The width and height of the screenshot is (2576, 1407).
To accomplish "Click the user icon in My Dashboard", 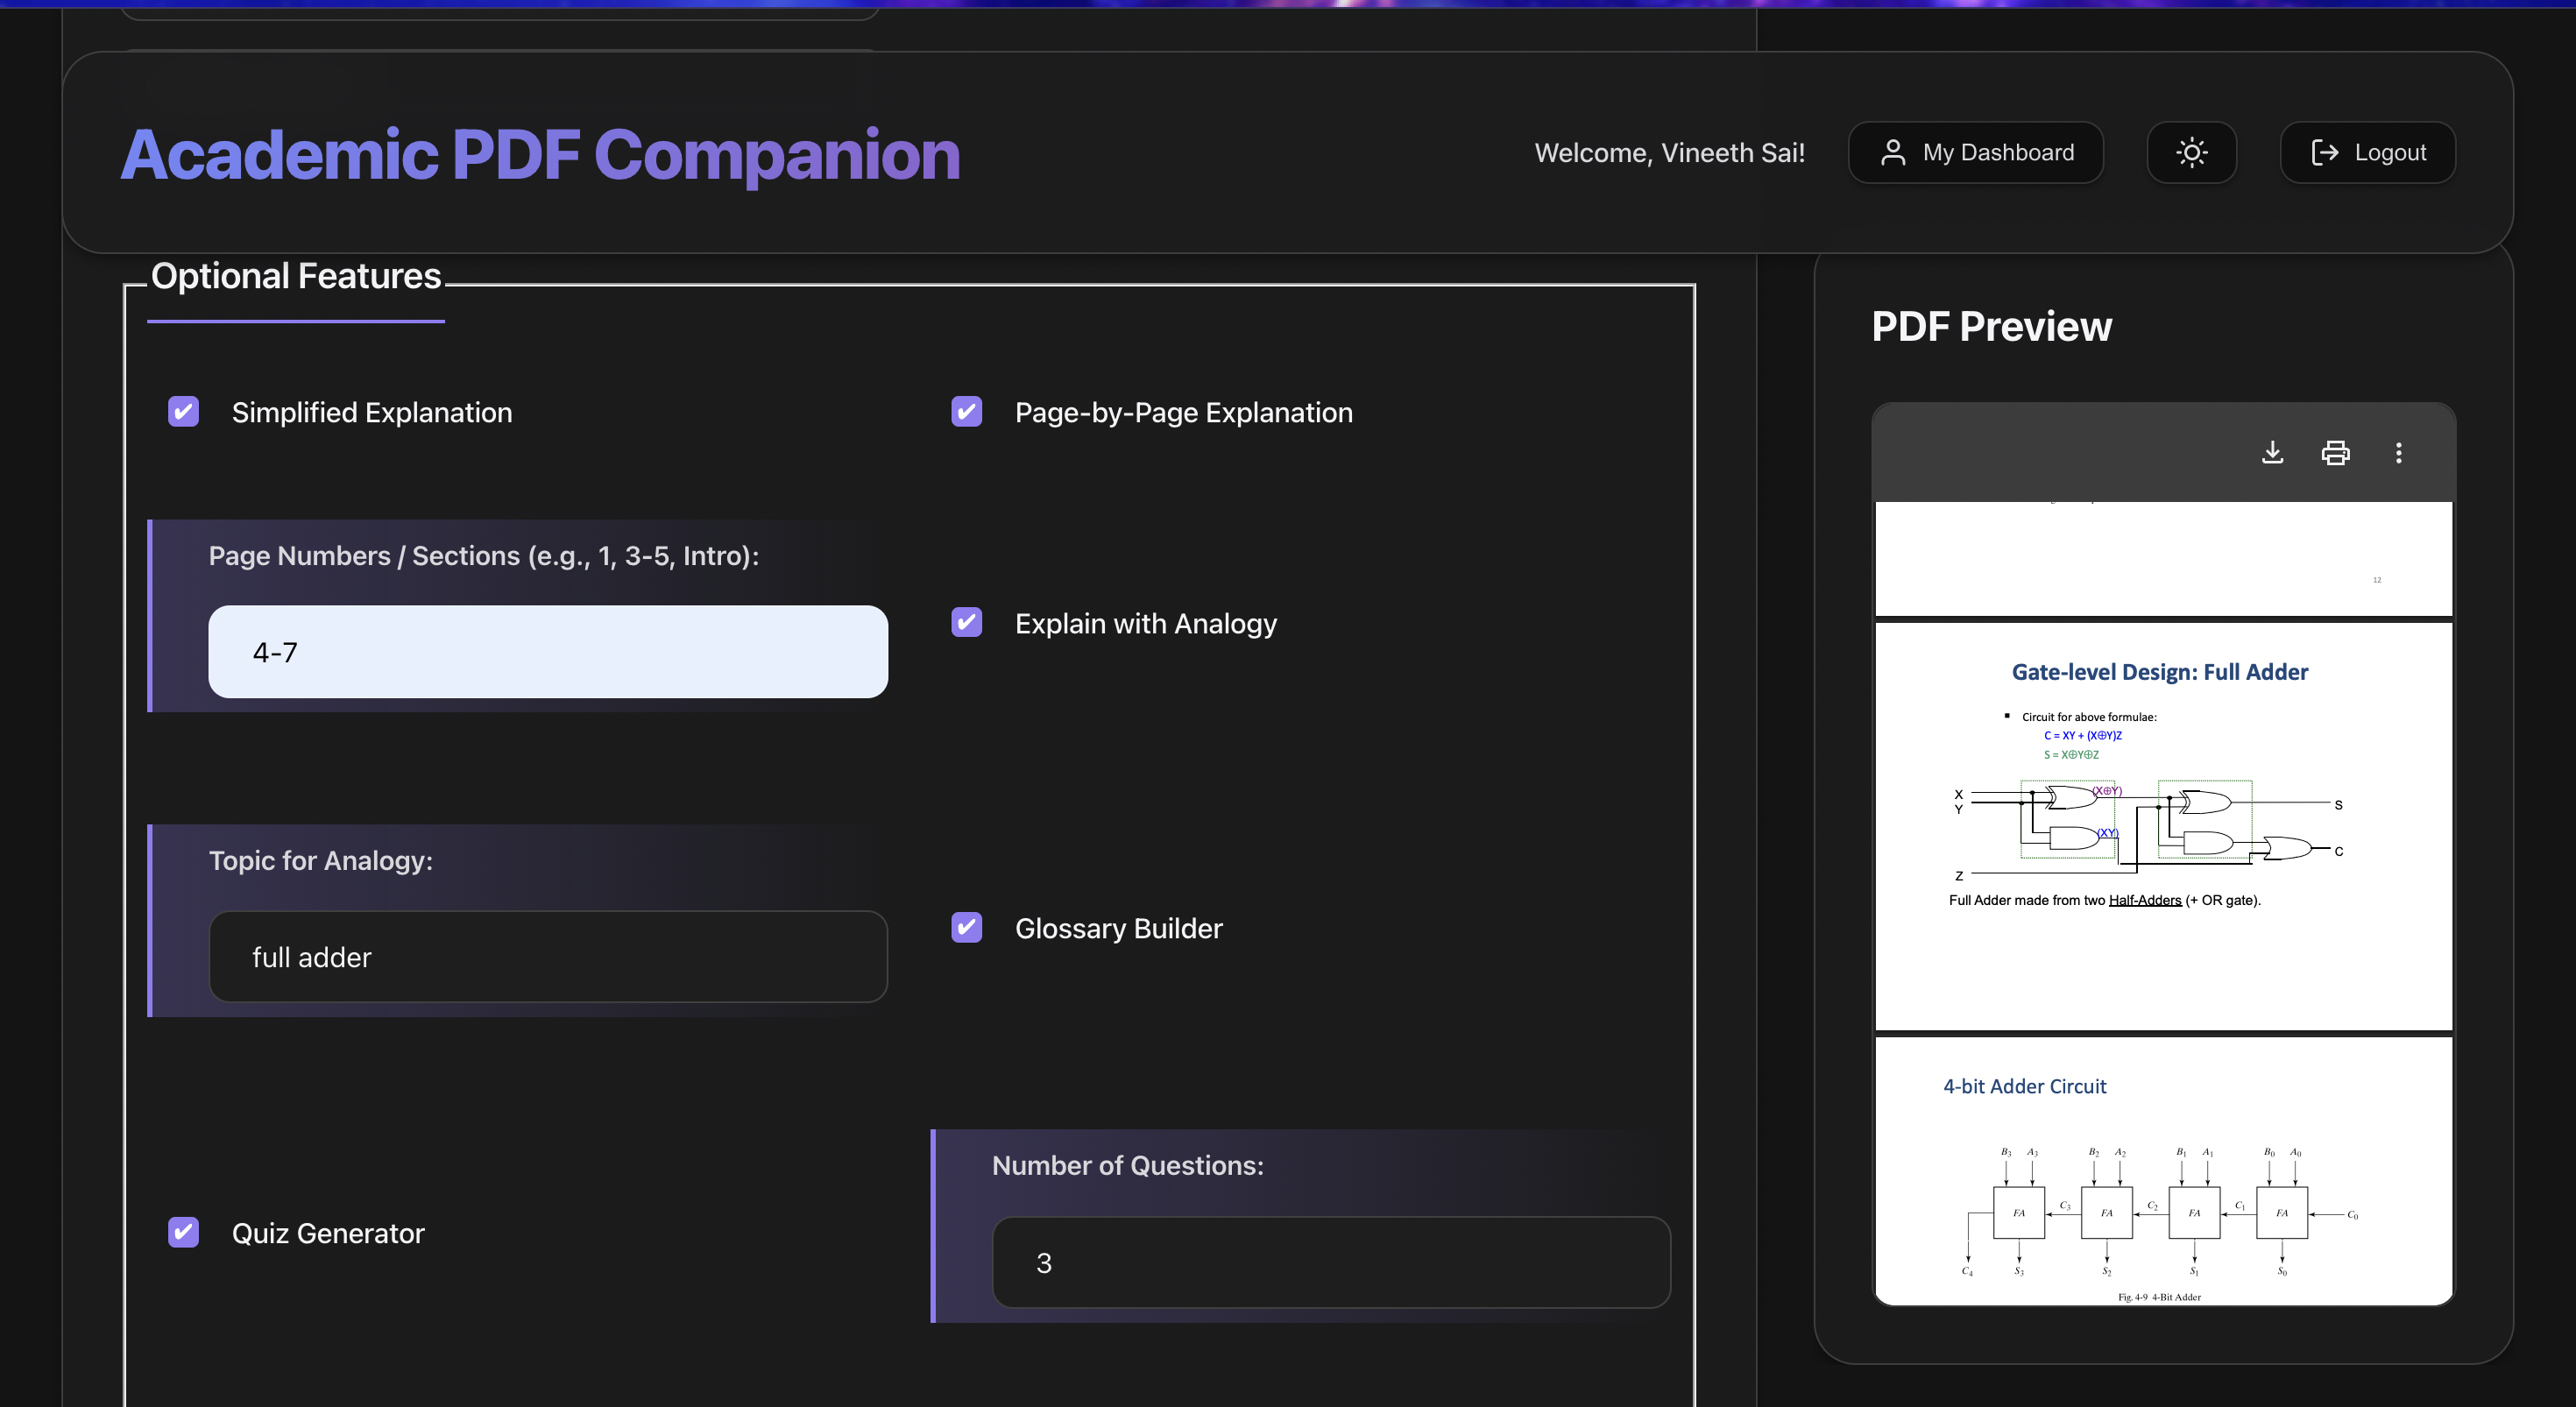I will tap(1892, 153).
